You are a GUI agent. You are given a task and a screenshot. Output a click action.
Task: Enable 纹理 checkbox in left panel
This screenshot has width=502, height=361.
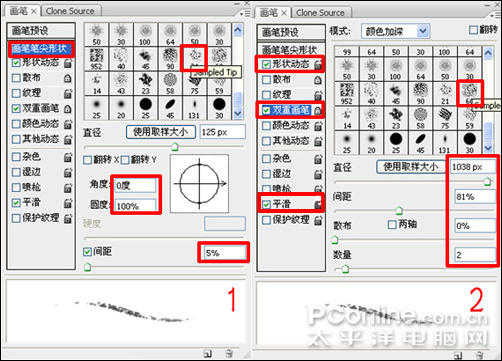click(x=16, y=93)
